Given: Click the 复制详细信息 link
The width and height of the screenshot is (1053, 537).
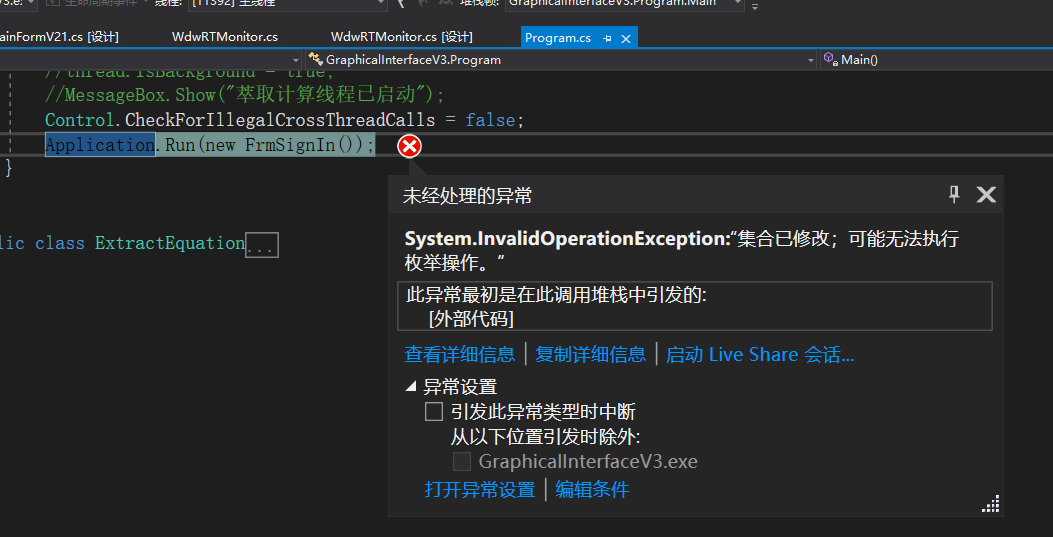Looking at the screenshot, I should click(x=590, y=354).
